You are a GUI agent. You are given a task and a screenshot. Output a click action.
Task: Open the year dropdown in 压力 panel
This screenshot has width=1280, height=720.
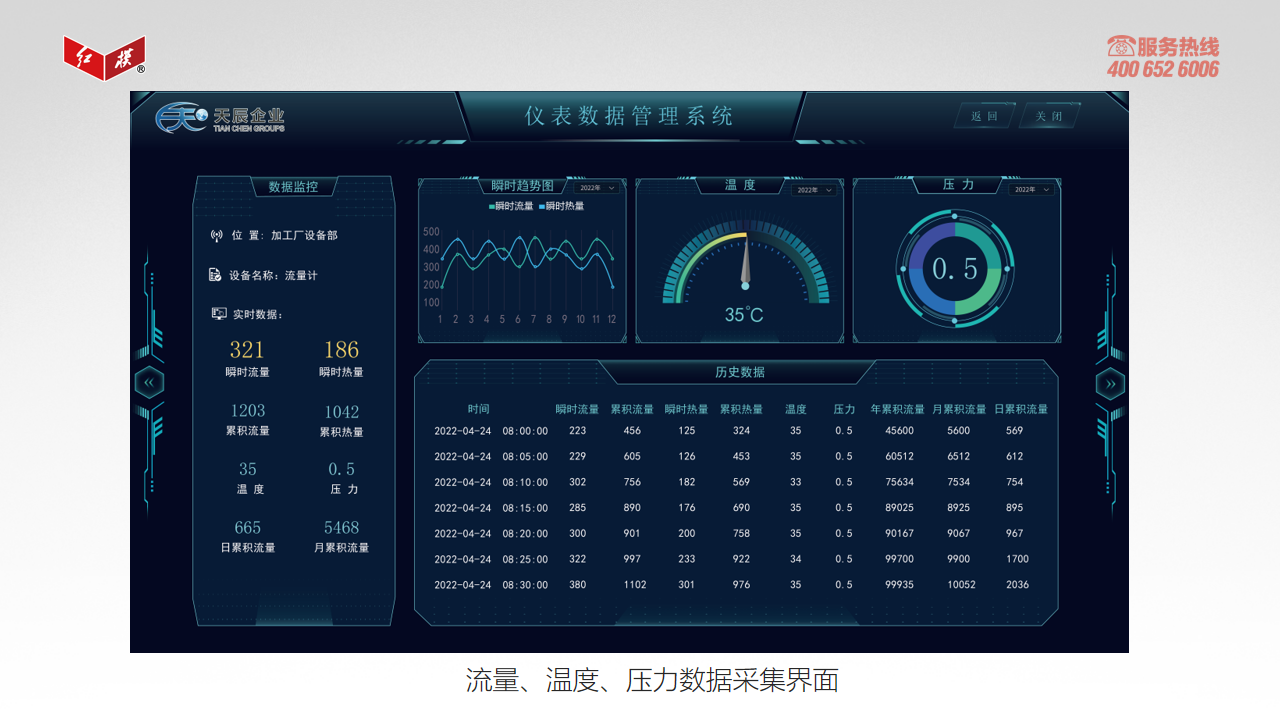[x=1032, y=189]
